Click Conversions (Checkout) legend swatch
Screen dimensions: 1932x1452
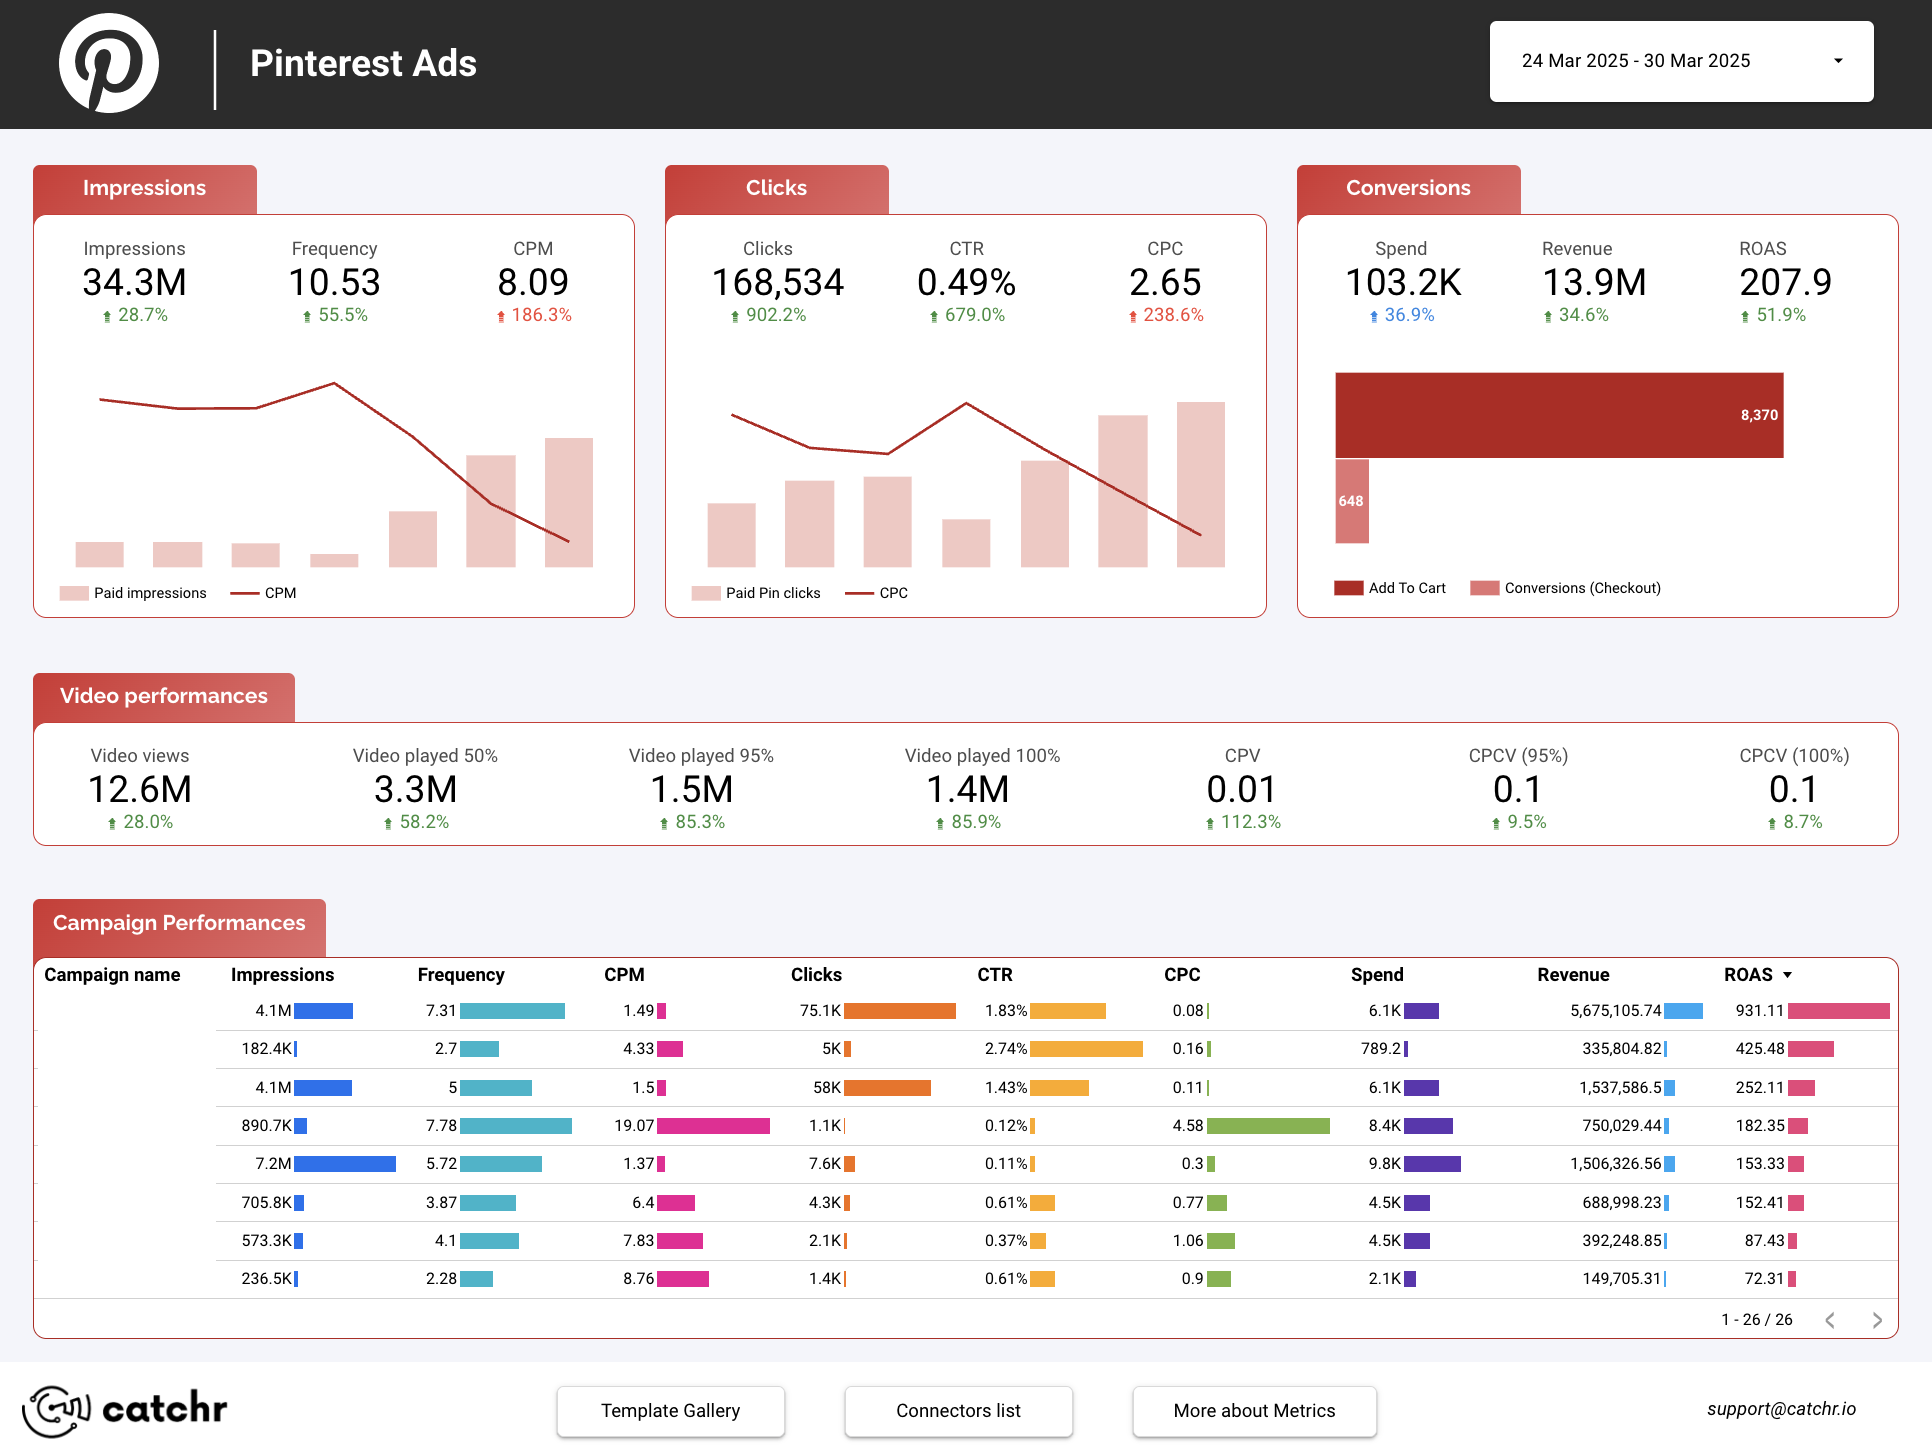tap(1485, 588)
